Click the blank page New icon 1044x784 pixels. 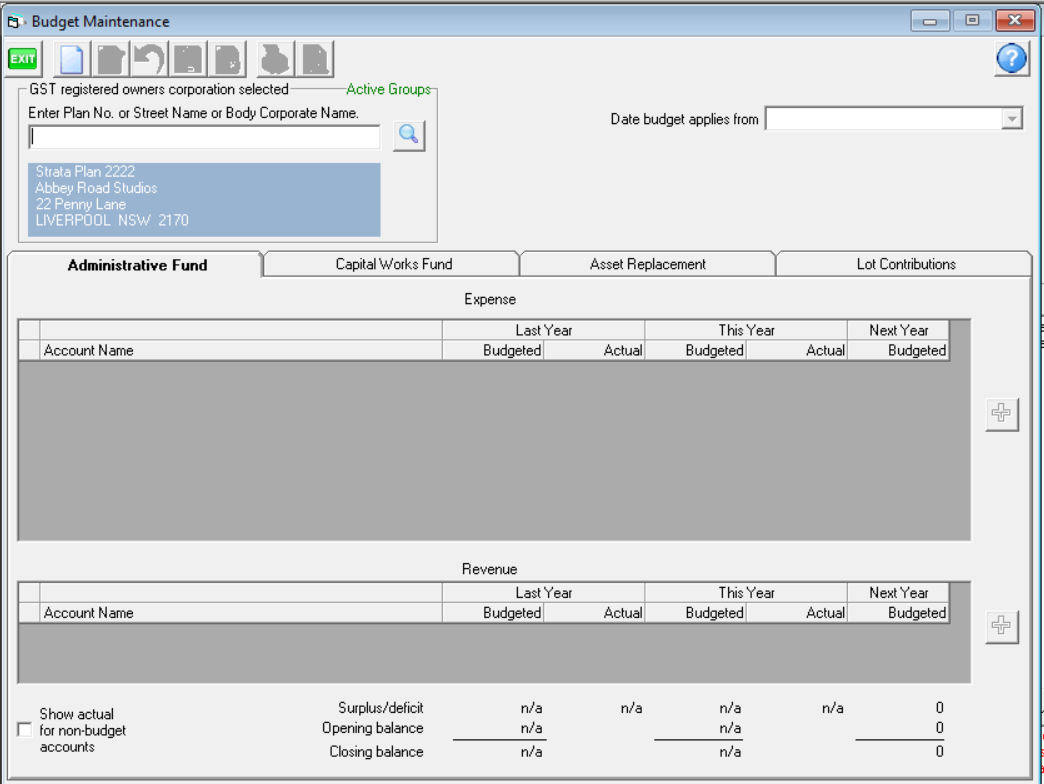tap(72, 60)
